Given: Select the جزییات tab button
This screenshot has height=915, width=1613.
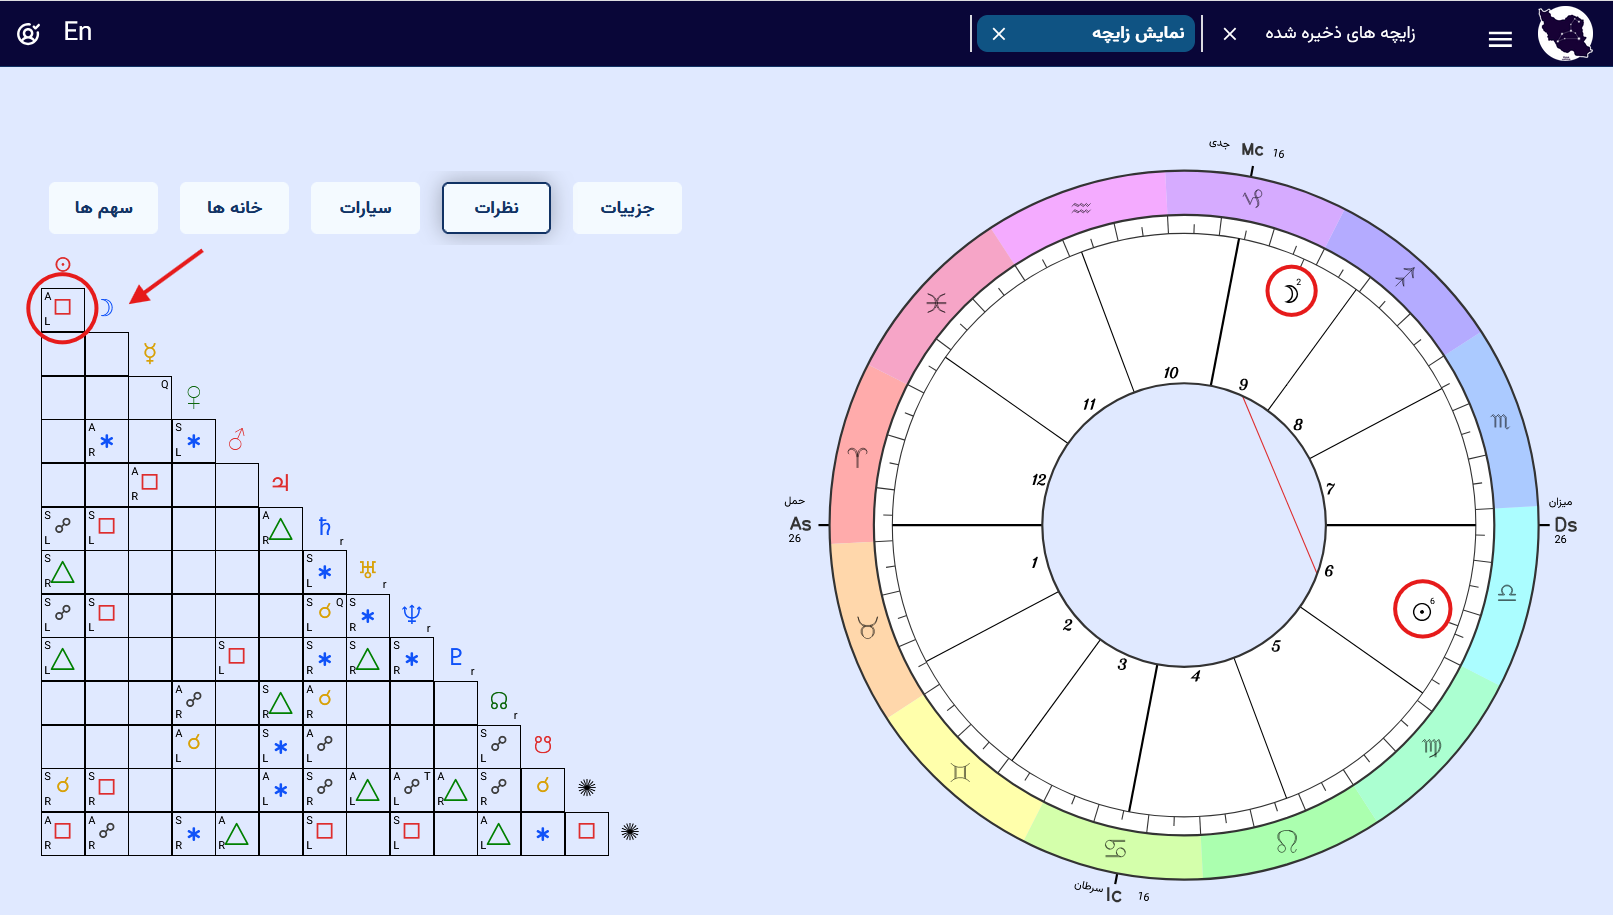Looking at the screenshot, I should tap(627, 208).
